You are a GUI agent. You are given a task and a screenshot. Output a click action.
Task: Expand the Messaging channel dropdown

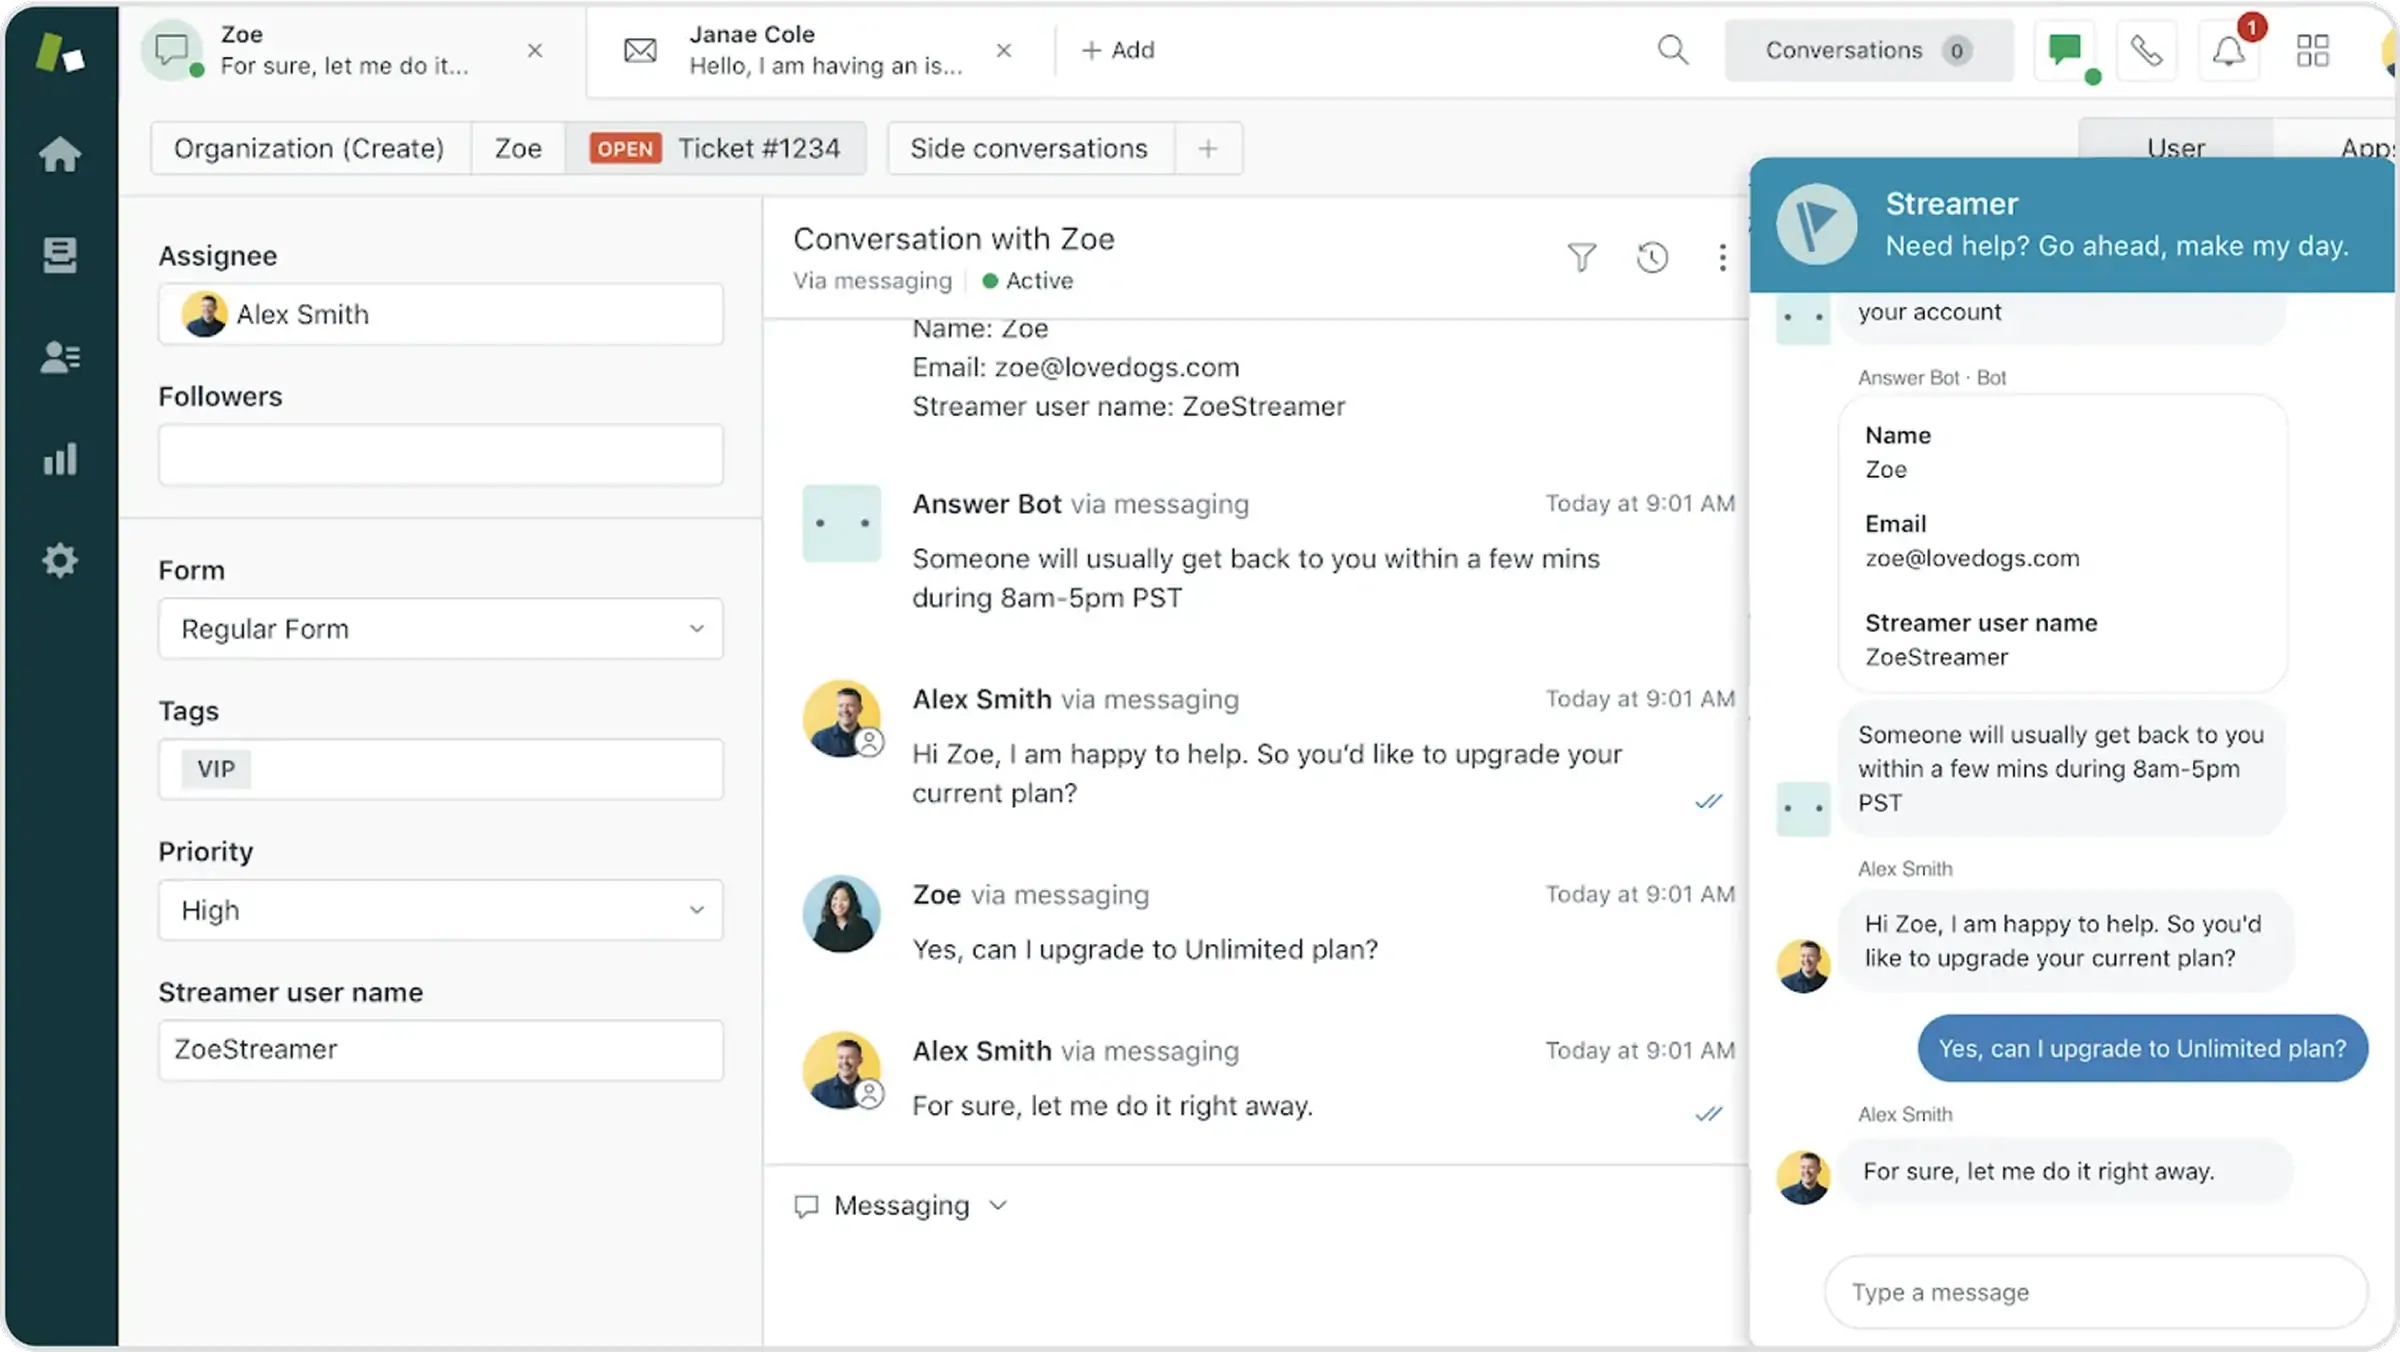(x=901, y=1206)
